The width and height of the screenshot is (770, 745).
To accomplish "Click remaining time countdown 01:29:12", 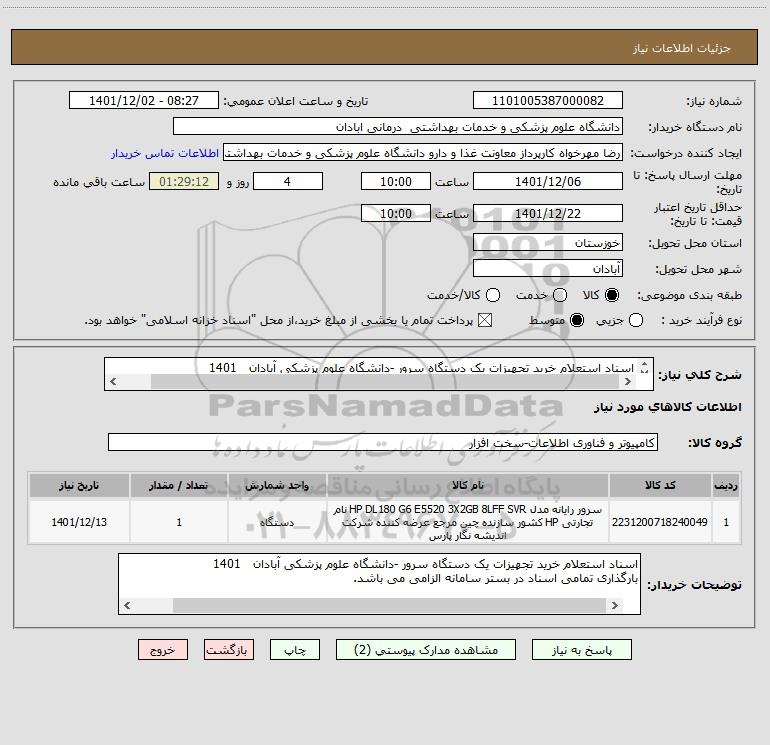I will click(184, 181).
